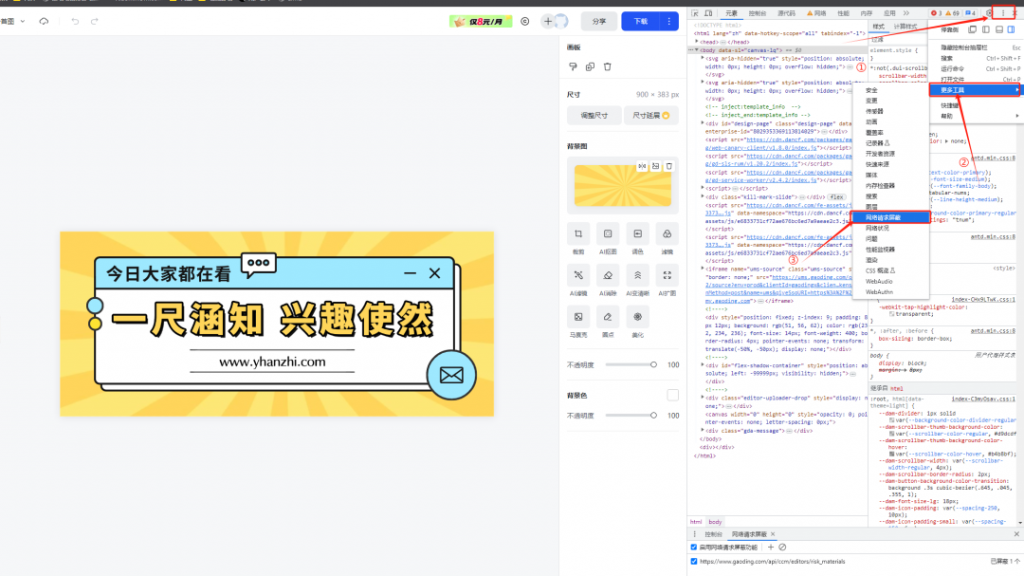
Task: Open the AI抠图 cutout tool
Action: [607, 234]
